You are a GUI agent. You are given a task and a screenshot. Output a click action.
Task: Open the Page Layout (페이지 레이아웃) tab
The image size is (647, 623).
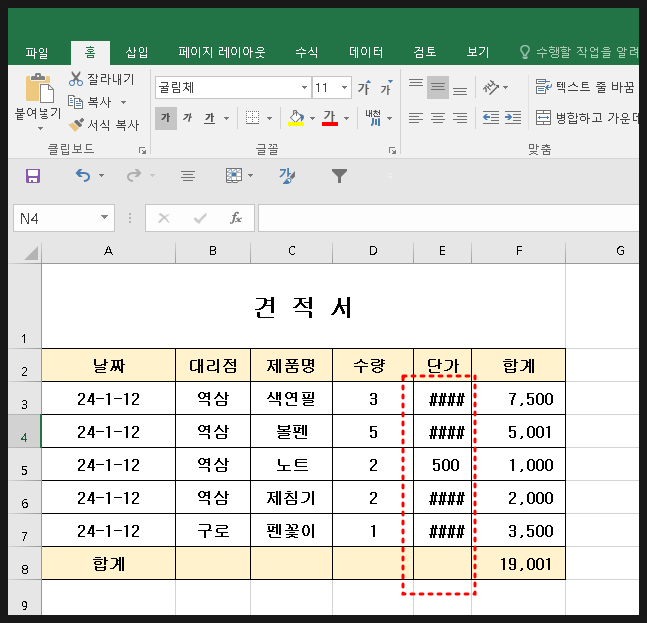[222, 52]
